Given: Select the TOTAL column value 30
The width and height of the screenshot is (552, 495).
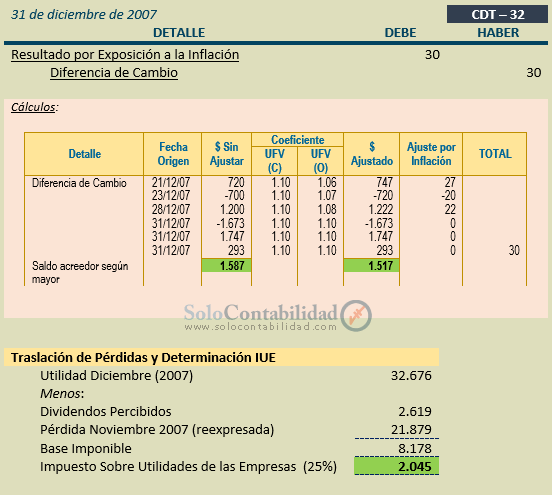Looking at the screenshot, I should tap(514, 250).
